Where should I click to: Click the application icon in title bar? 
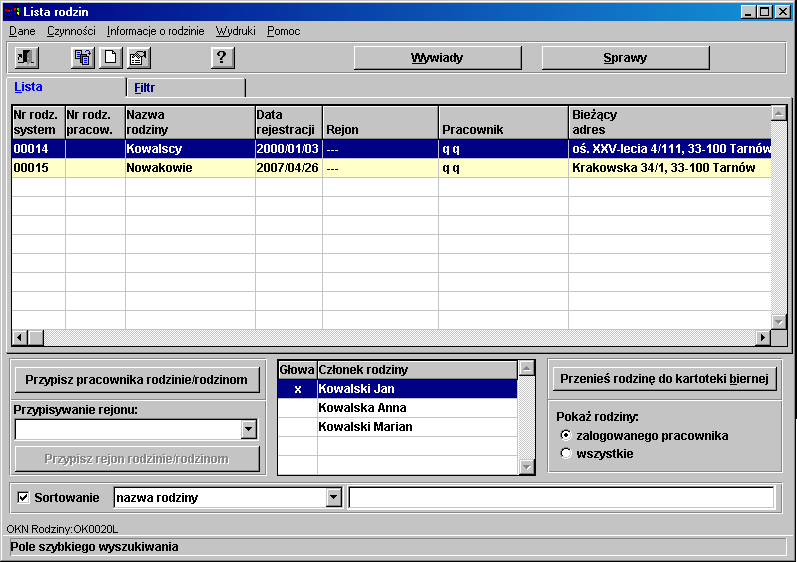pyautogui.click(x=13, y=11)
